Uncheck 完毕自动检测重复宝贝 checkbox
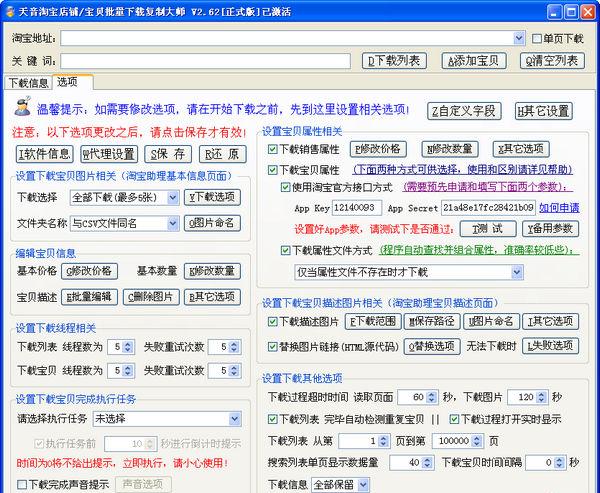 coord(272,419)
